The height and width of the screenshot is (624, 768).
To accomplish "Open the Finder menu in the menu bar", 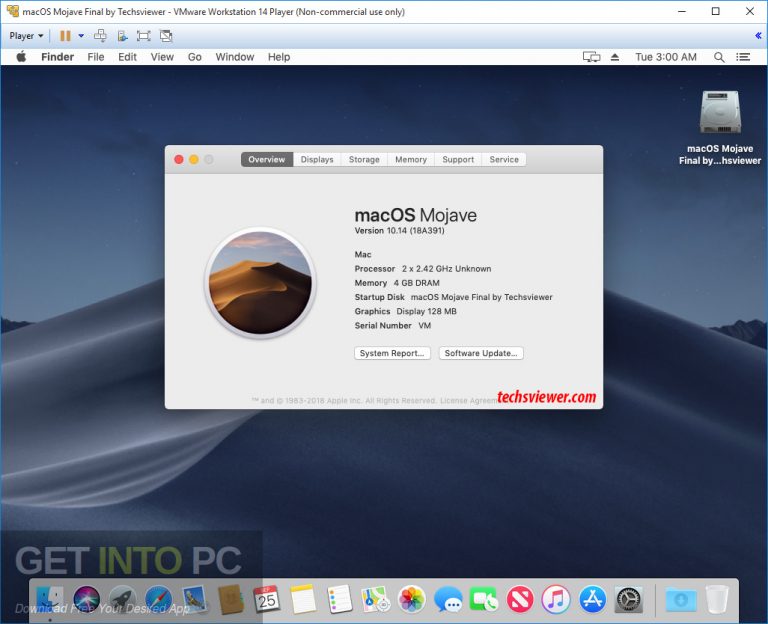I will coord(57,57).
